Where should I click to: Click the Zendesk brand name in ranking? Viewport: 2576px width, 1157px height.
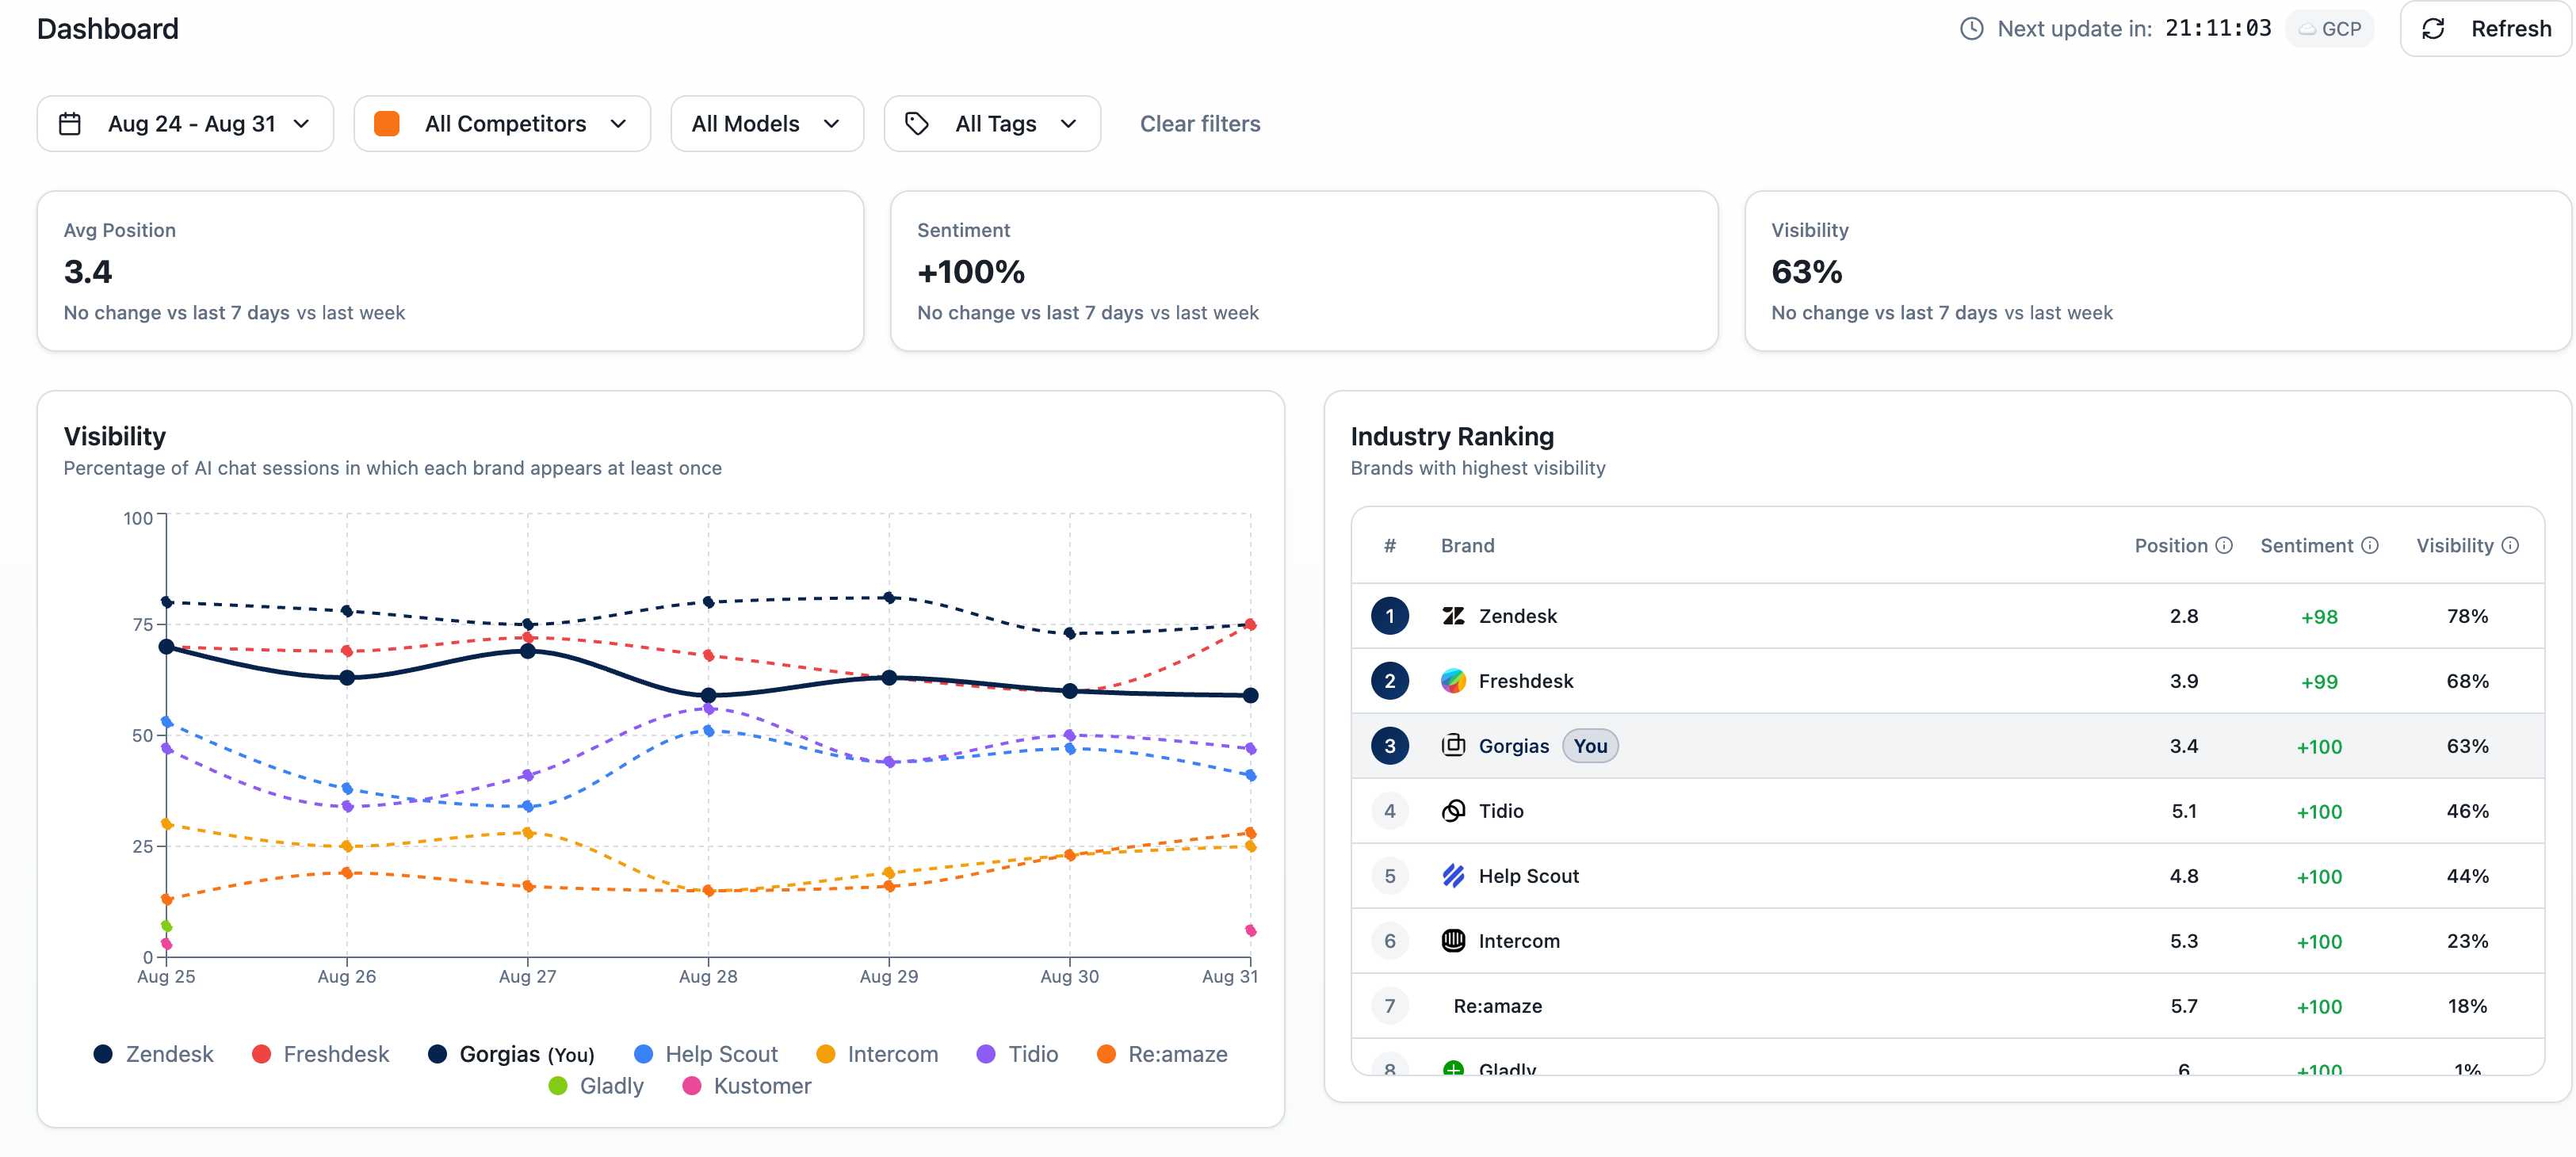click(1517, 616)
